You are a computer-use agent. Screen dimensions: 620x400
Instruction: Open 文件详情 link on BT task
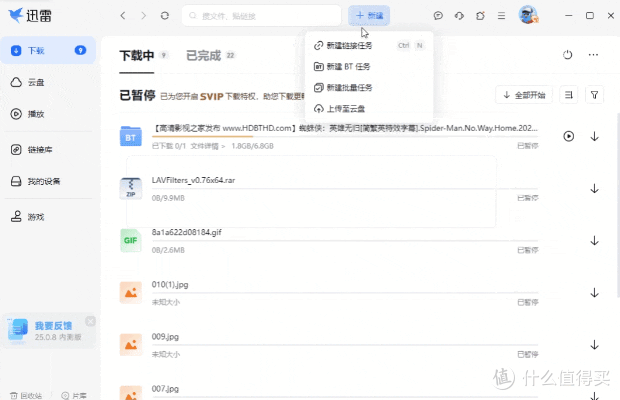208,146
